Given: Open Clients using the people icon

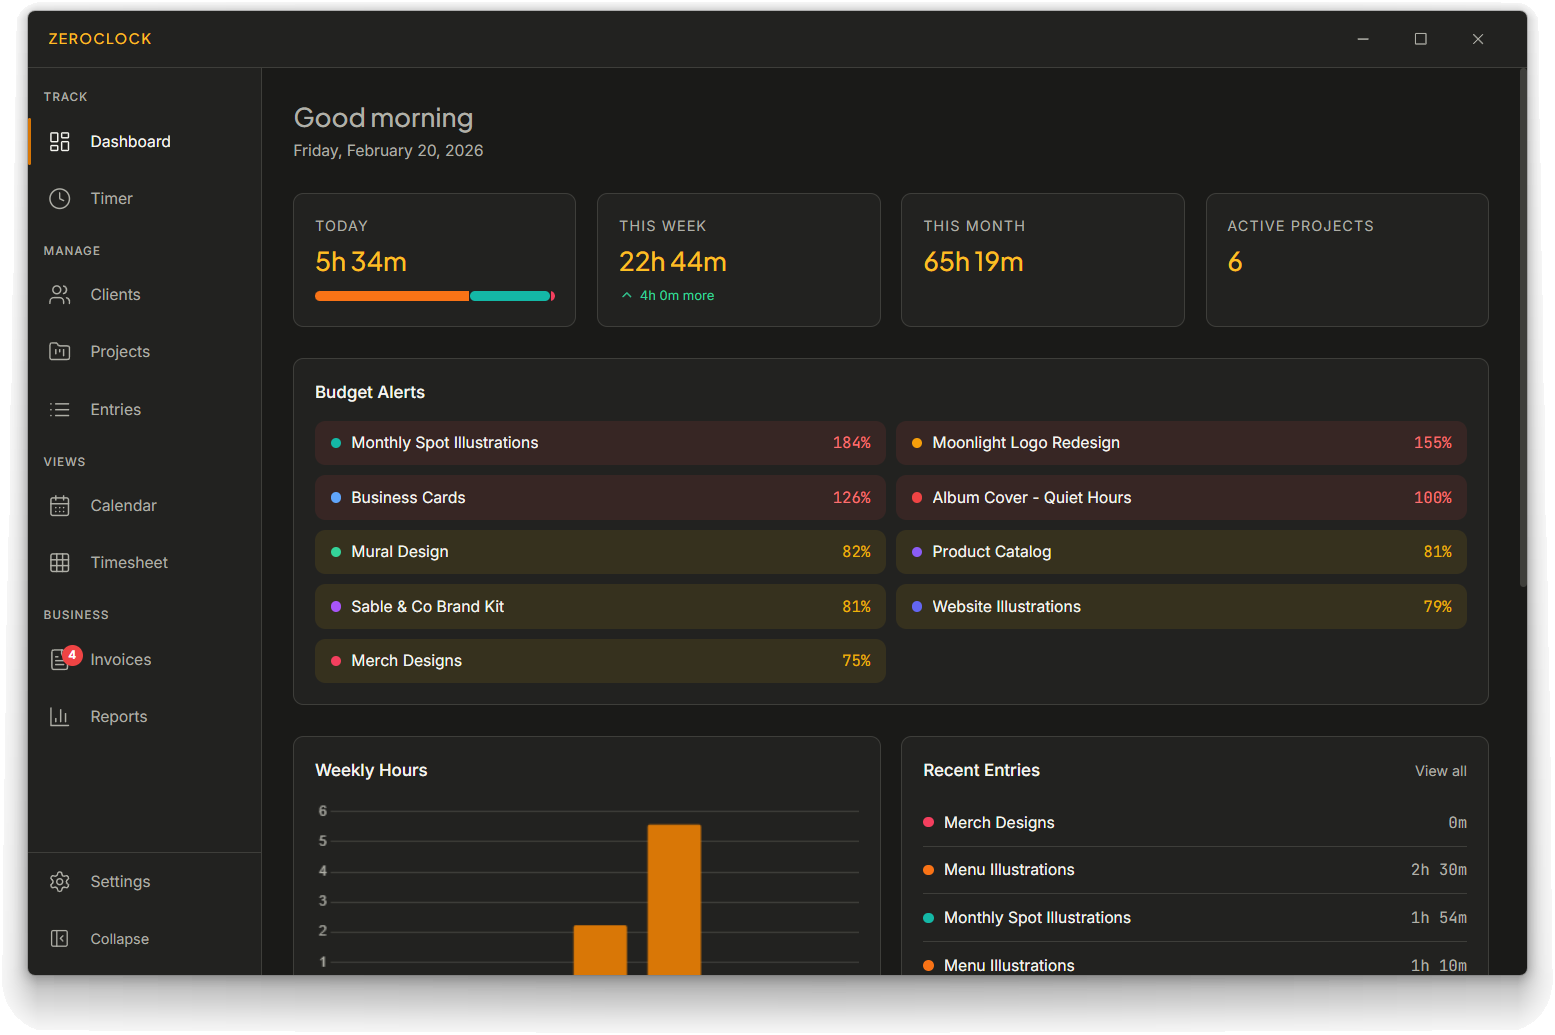Looking at the screenshot, I should [x=59, y=294].
